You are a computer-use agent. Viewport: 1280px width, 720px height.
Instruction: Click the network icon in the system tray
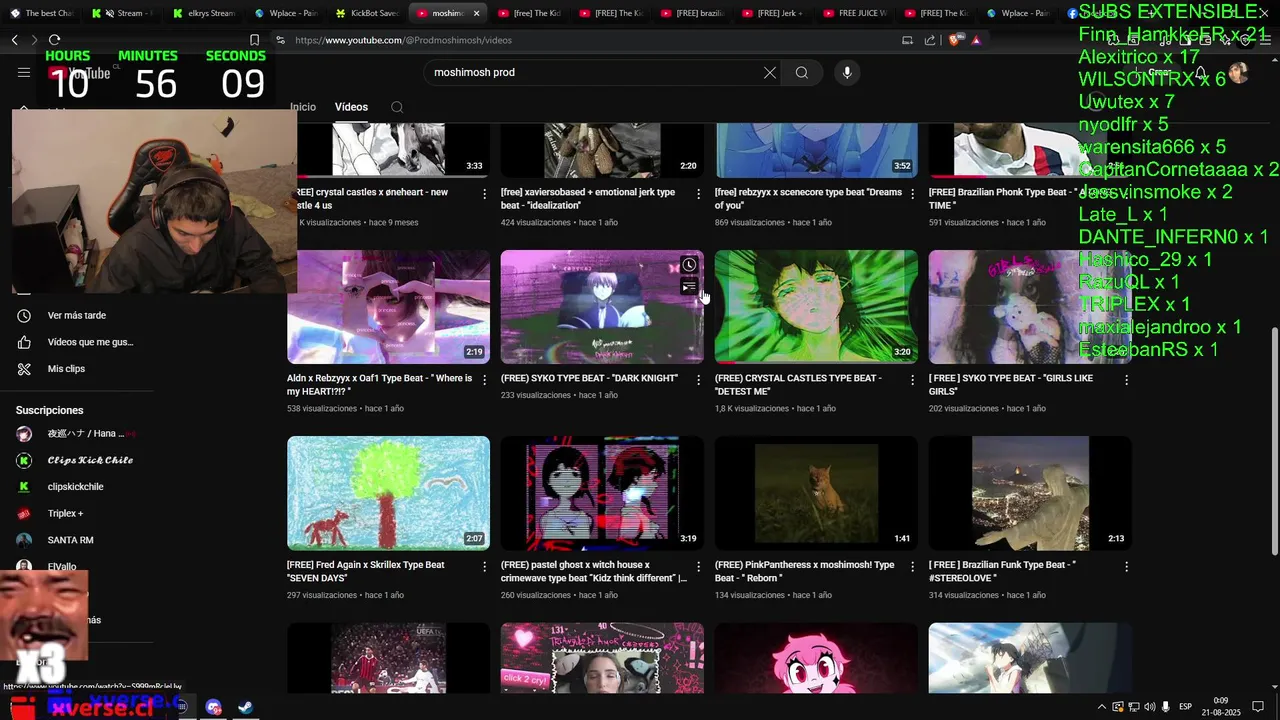click(1134, 707)
